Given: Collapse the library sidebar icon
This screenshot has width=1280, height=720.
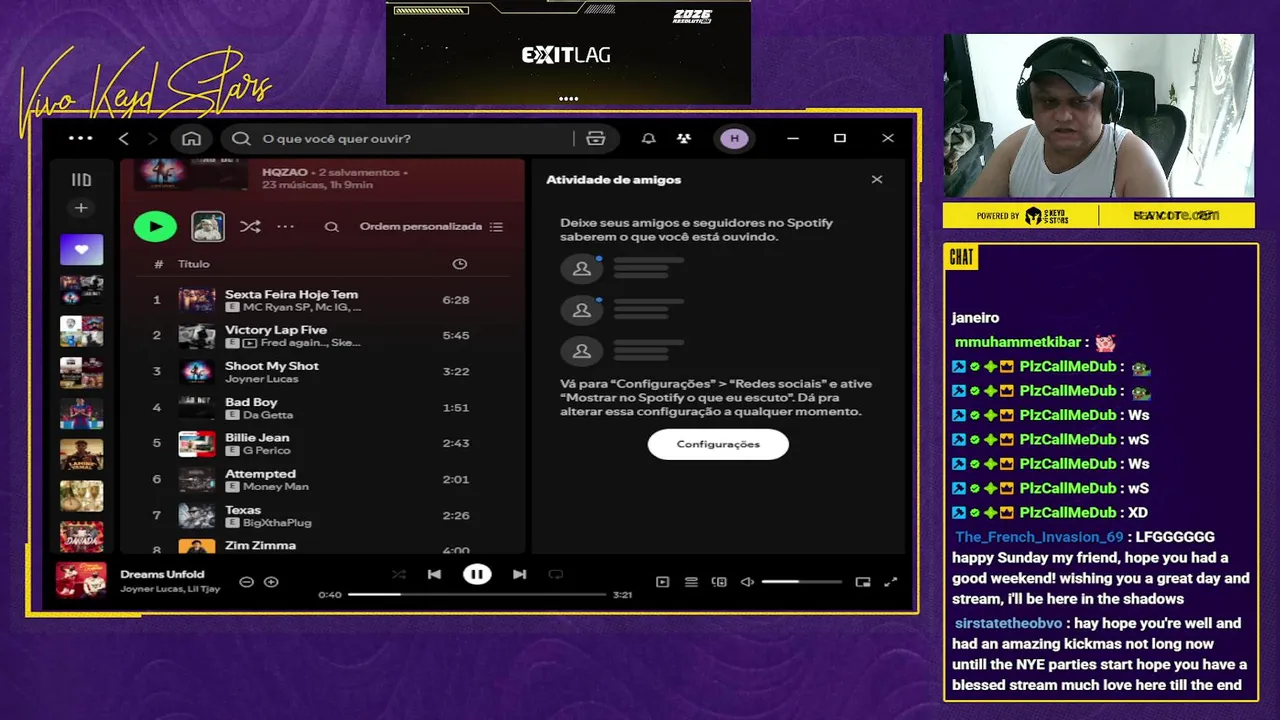Looking at the screenshot, I should point(81,180).
